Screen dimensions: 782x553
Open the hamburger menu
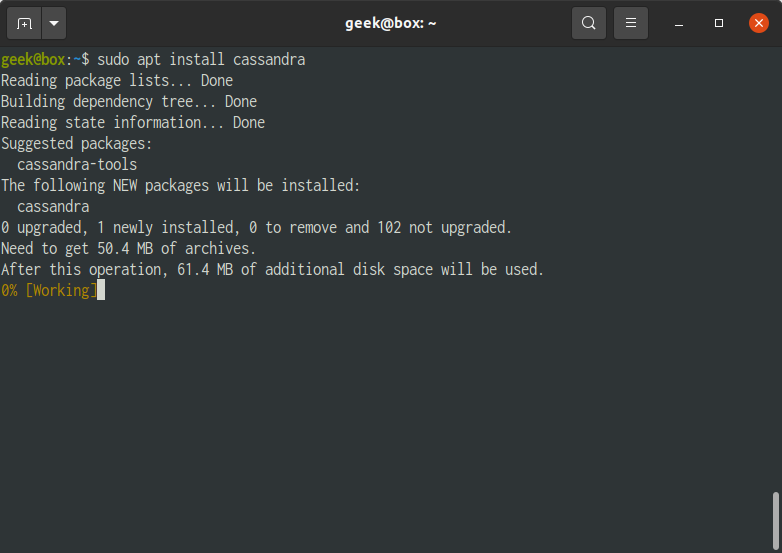[x=630, y=23]
